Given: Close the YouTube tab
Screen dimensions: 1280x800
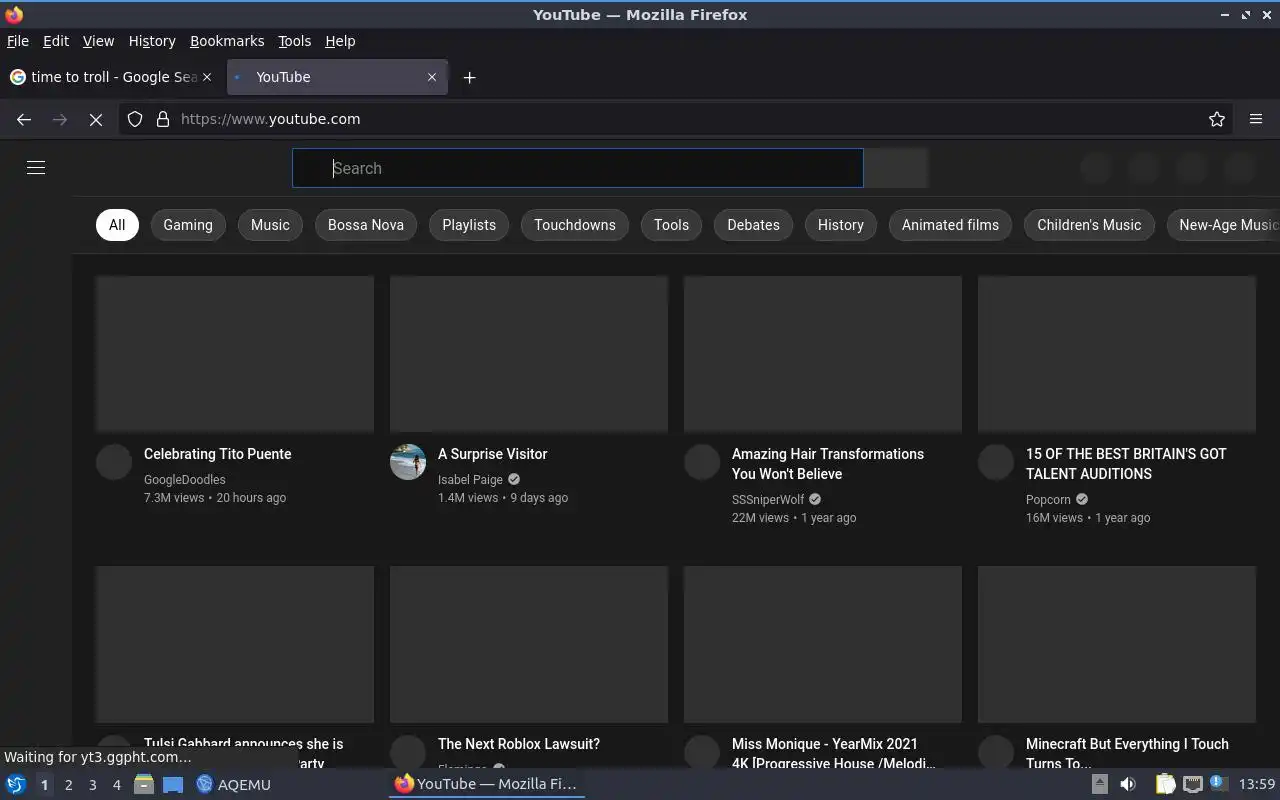Looking at the screenshot, I should 432,77.
